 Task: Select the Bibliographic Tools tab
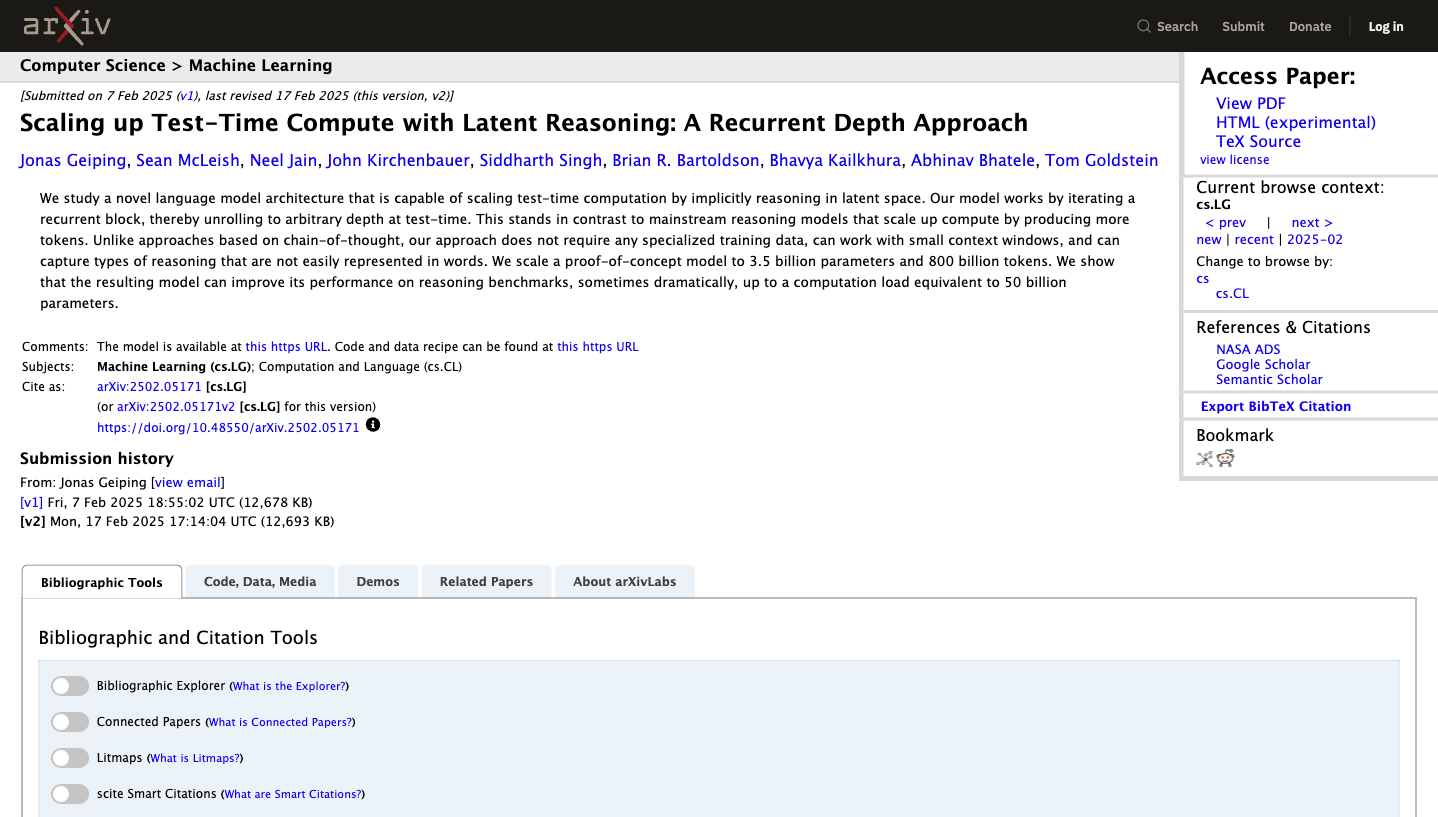(102, 582)
